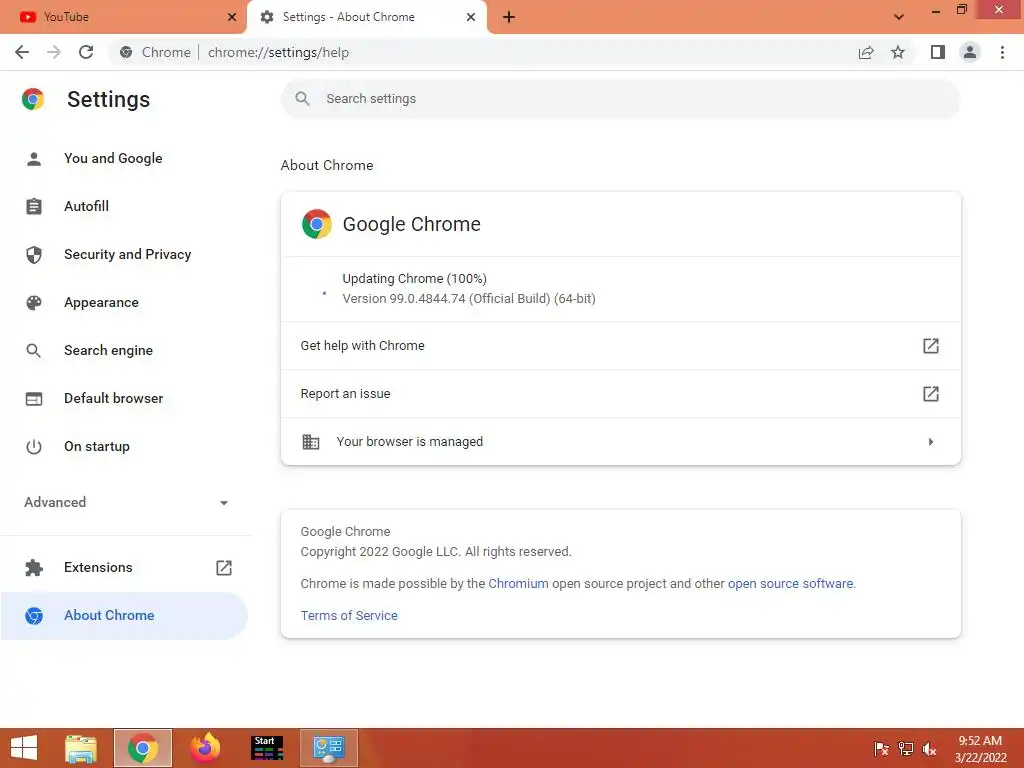Click the address bar URL chrome://settings/help

coord(278,52)
